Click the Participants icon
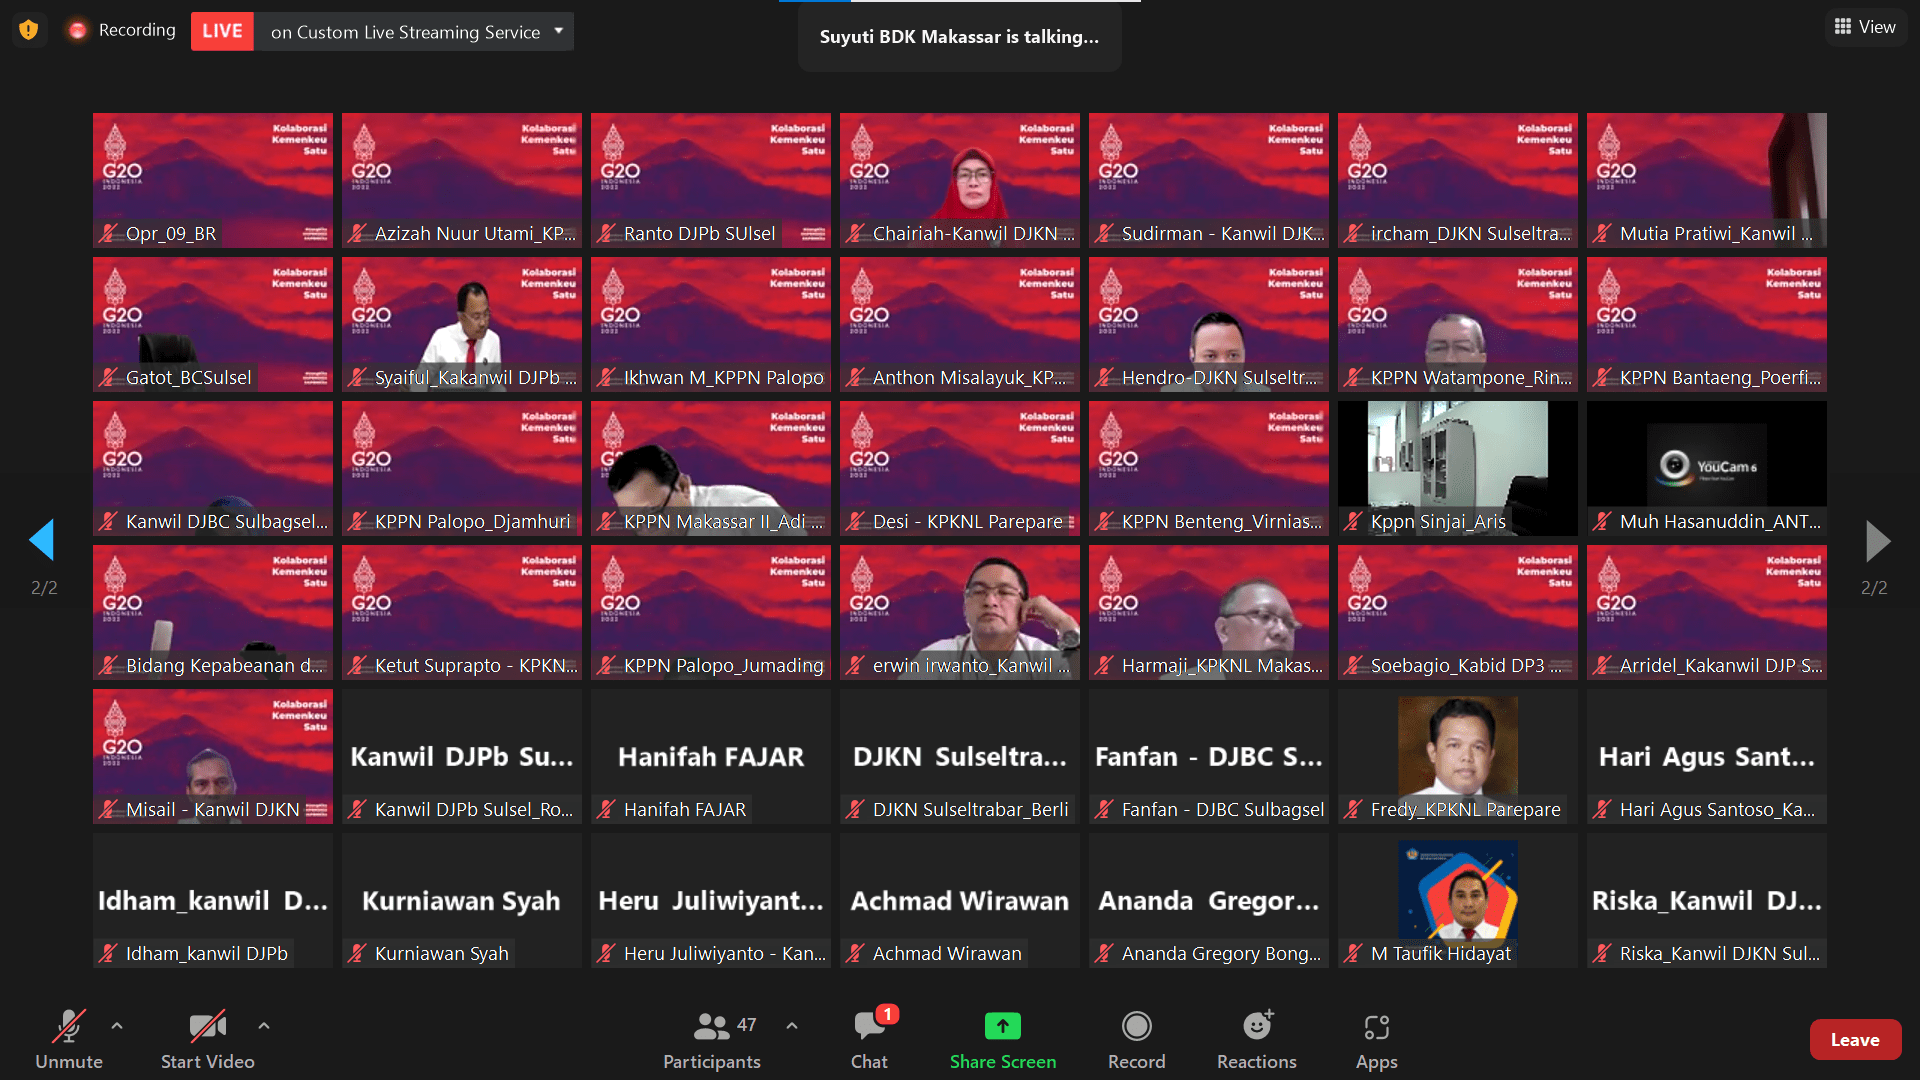Screen dimensions: 1920x1080 point(711,1027)
